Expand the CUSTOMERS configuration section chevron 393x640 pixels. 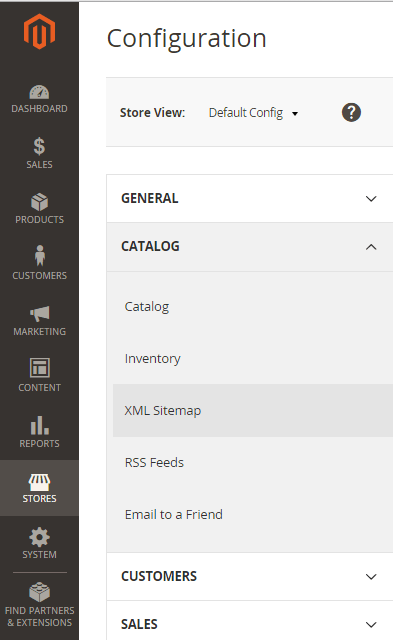pyautogui.click(x=371, y=577)
